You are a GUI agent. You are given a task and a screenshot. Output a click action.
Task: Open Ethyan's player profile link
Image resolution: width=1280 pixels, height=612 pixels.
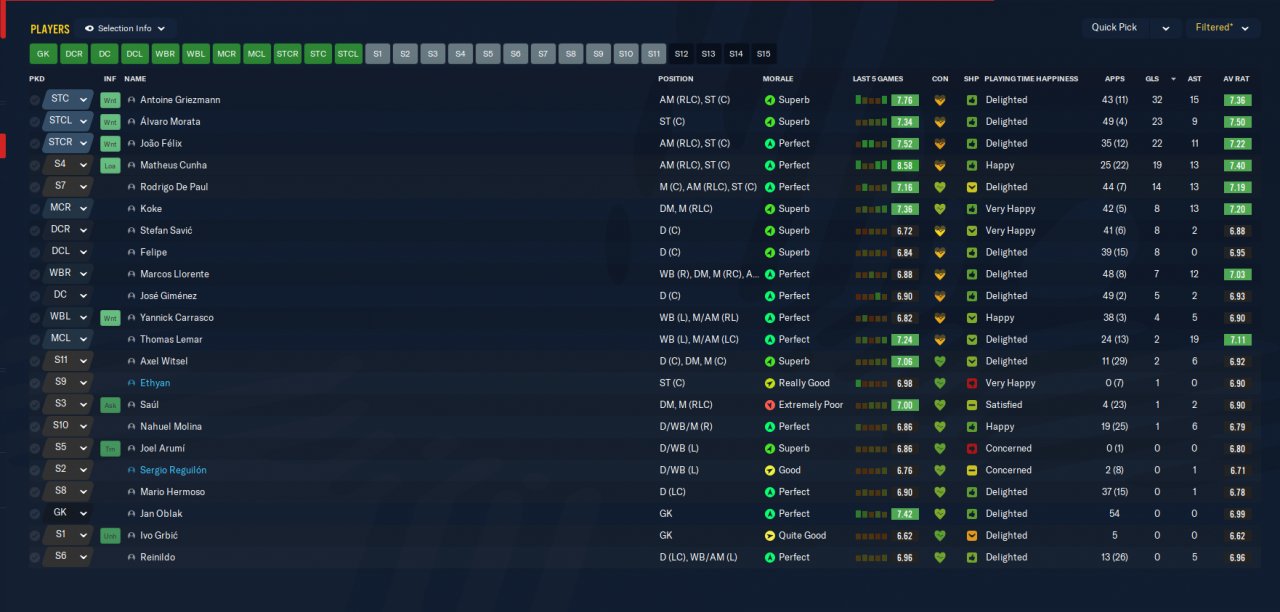[x=155, y=383]
